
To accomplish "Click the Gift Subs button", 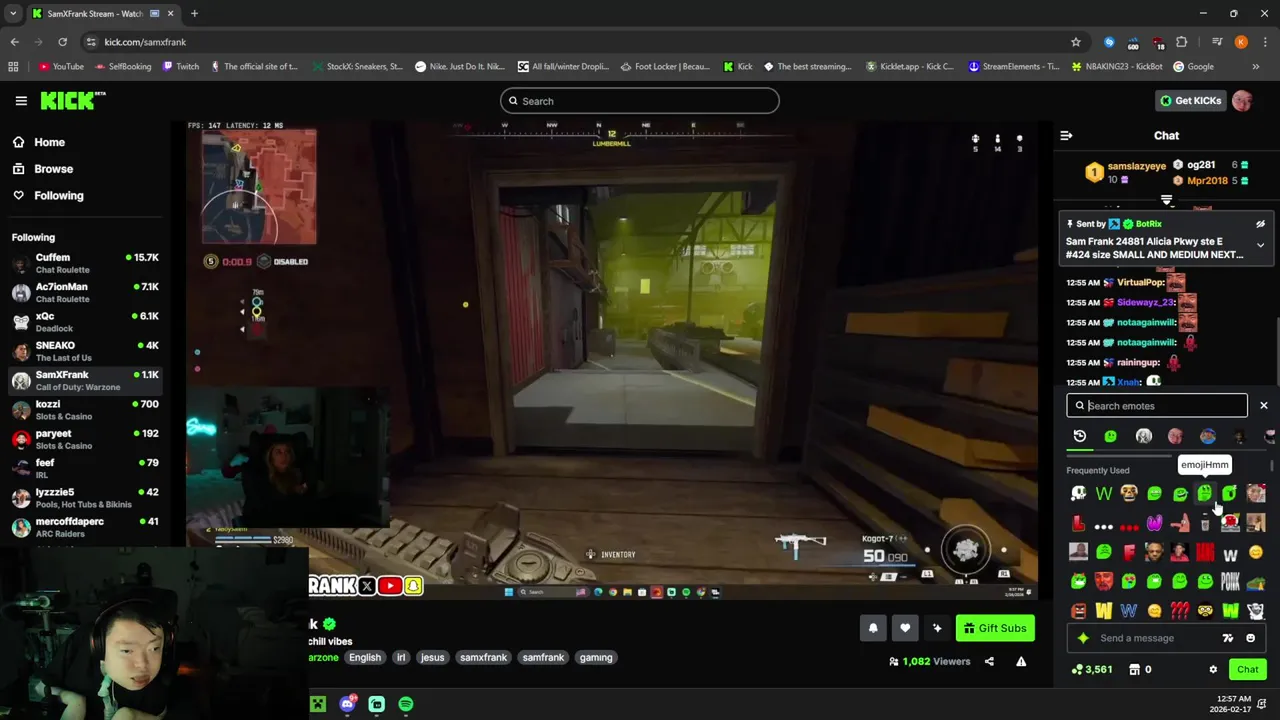I will (x=995, y=628).
